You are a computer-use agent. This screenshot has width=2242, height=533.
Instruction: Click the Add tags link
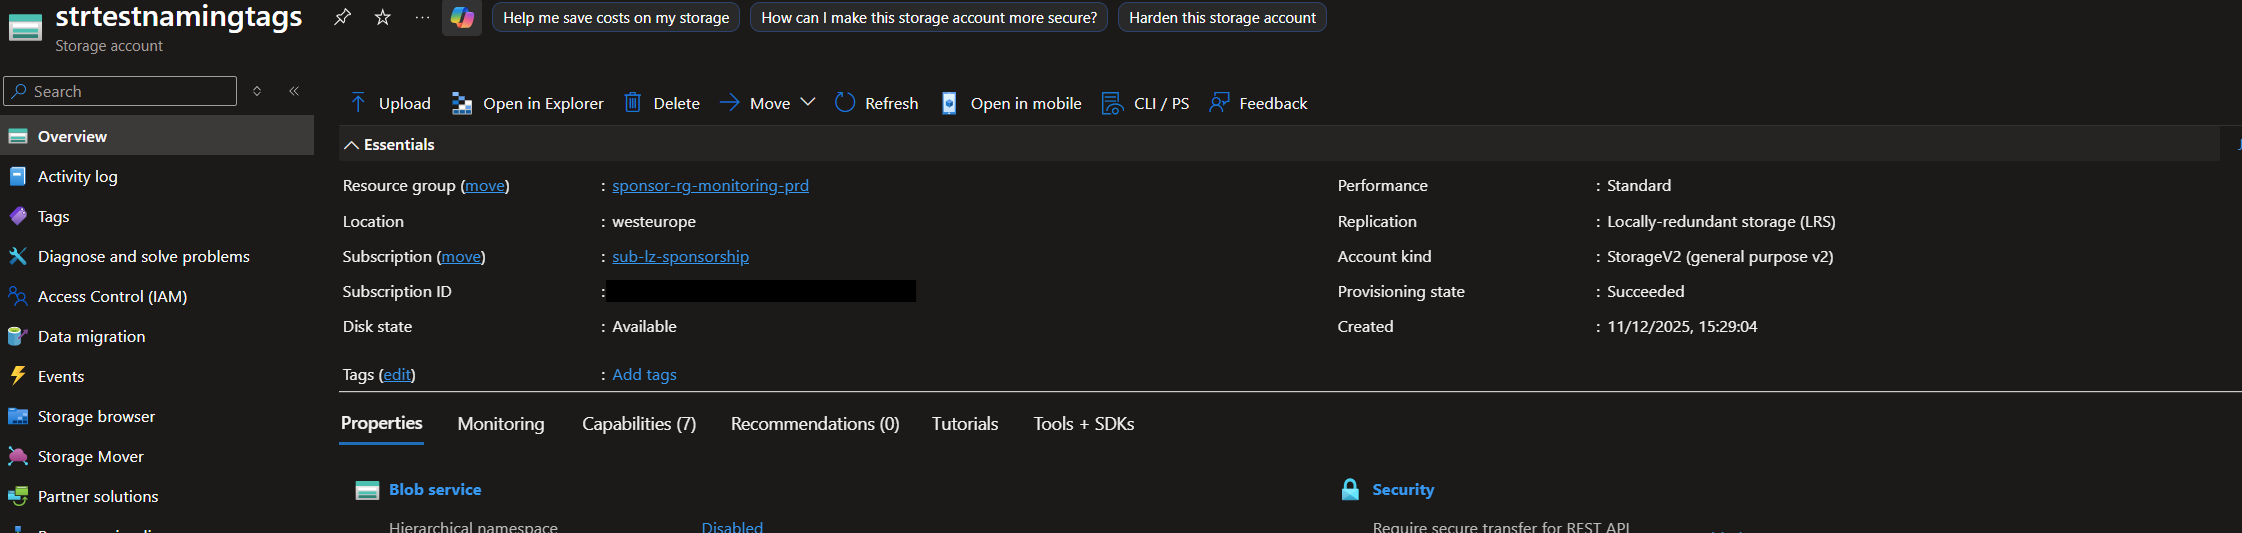(x=644, y=375)
